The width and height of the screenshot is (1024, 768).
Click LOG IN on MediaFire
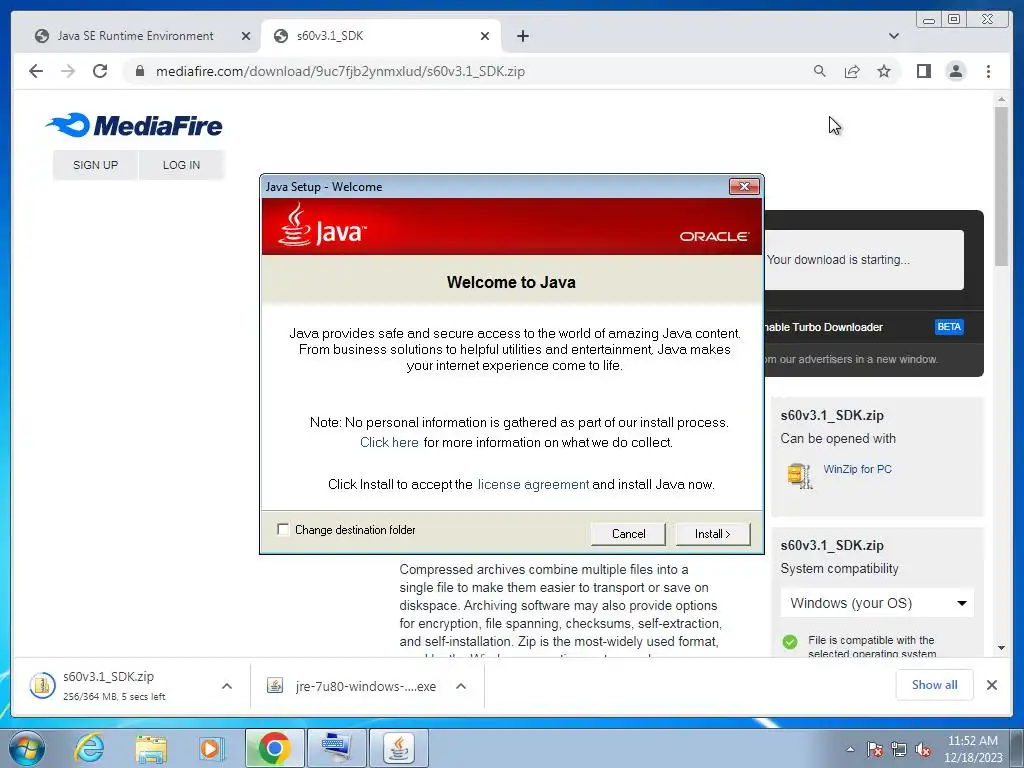click(x=182, y=165)
